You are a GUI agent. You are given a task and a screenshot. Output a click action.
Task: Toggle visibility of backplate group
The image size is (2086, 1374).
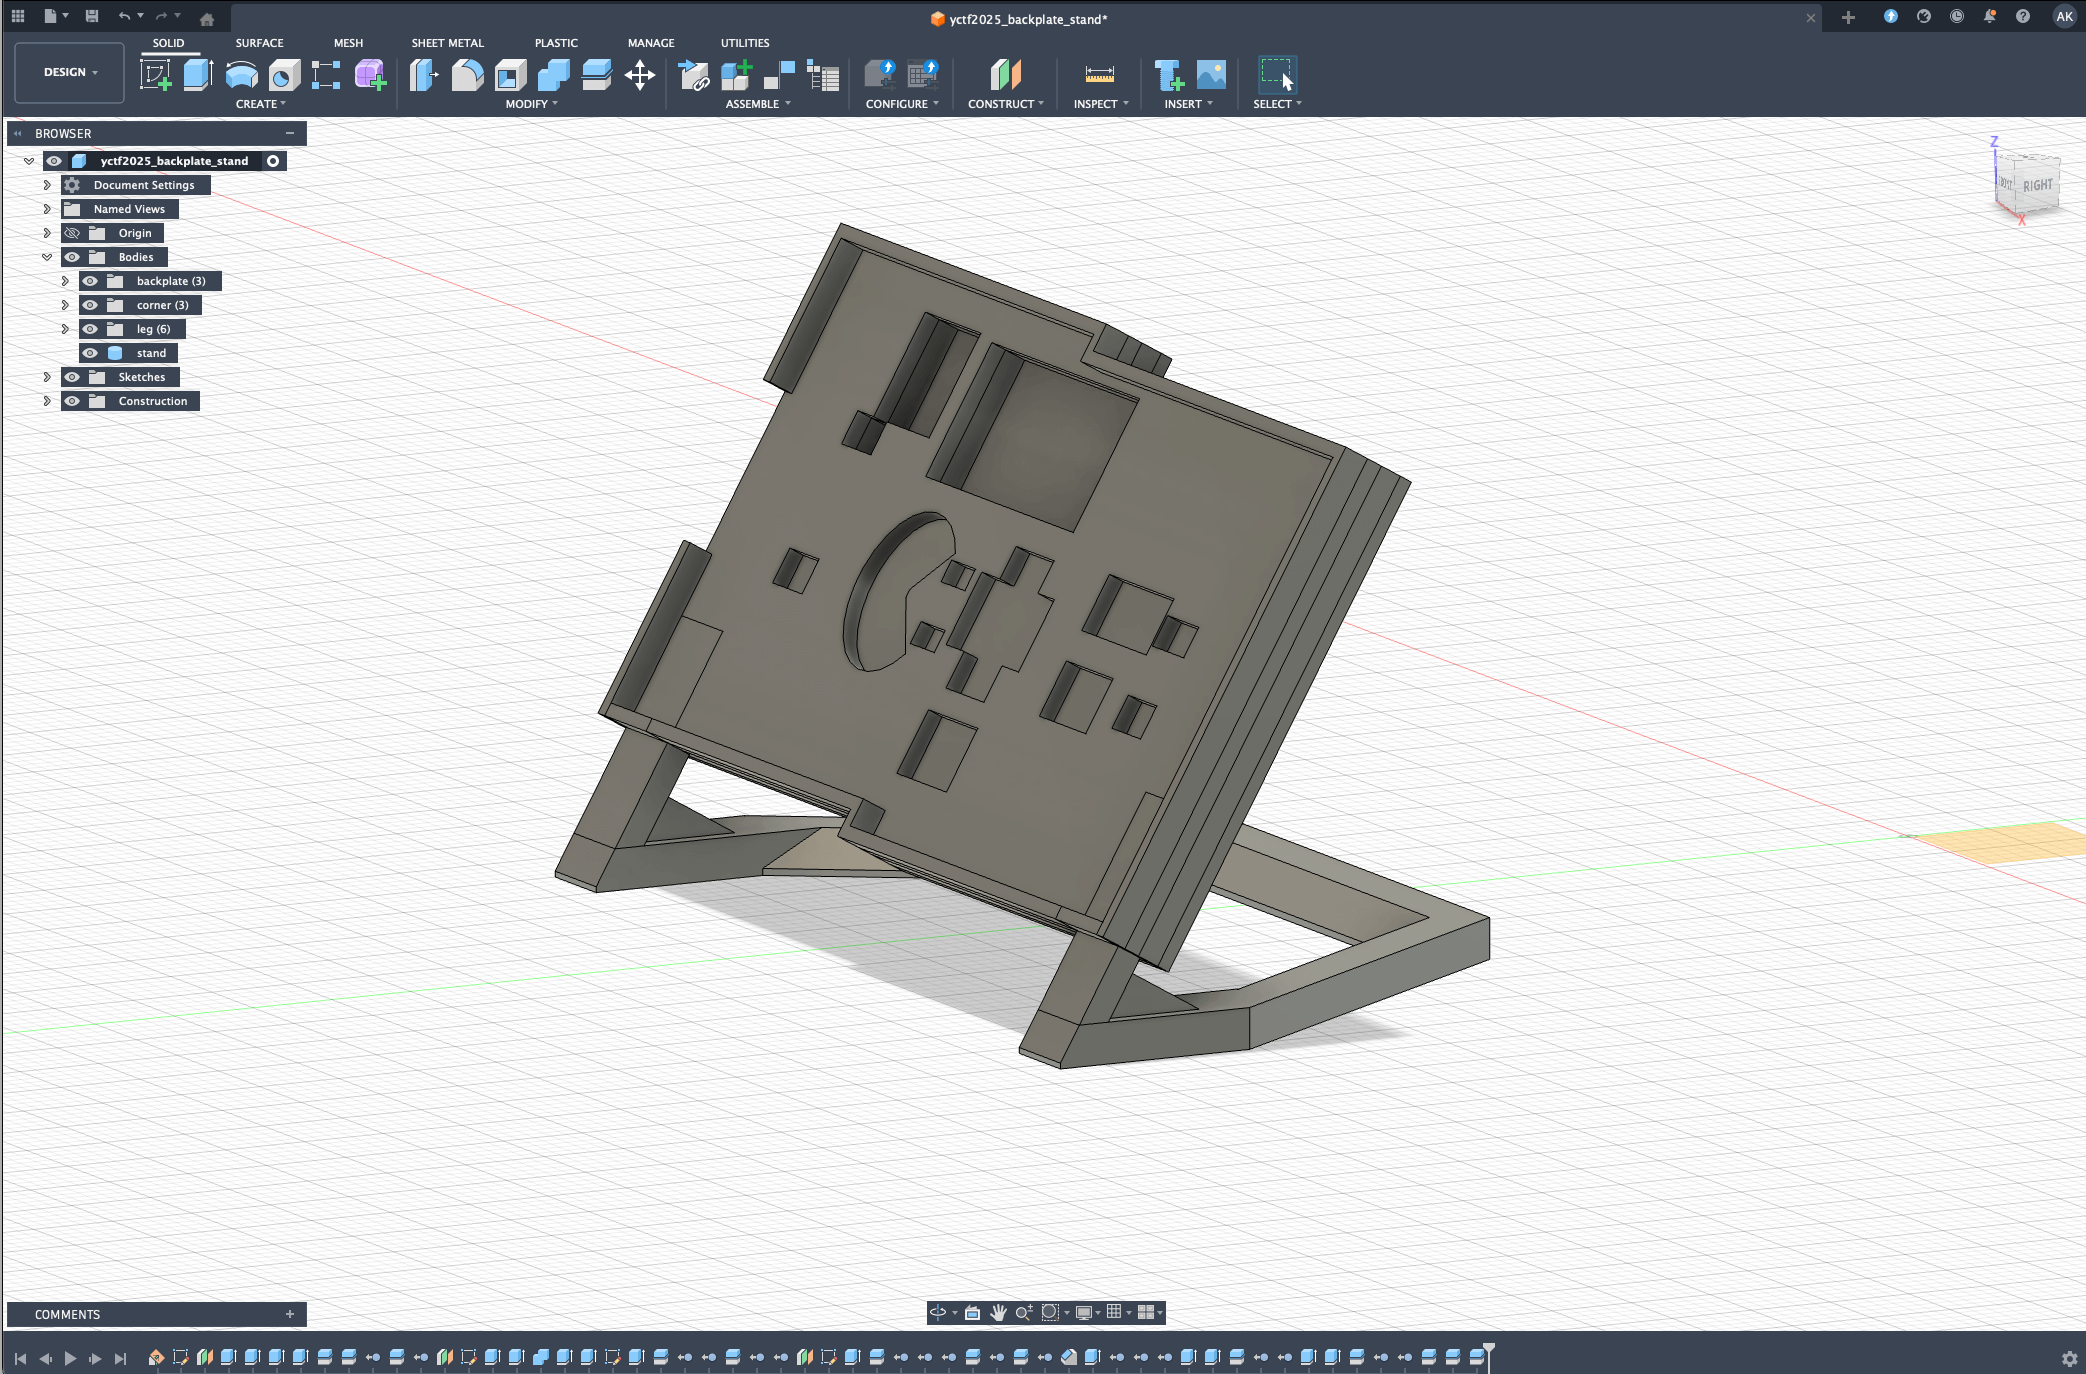[x=90, y=281]
